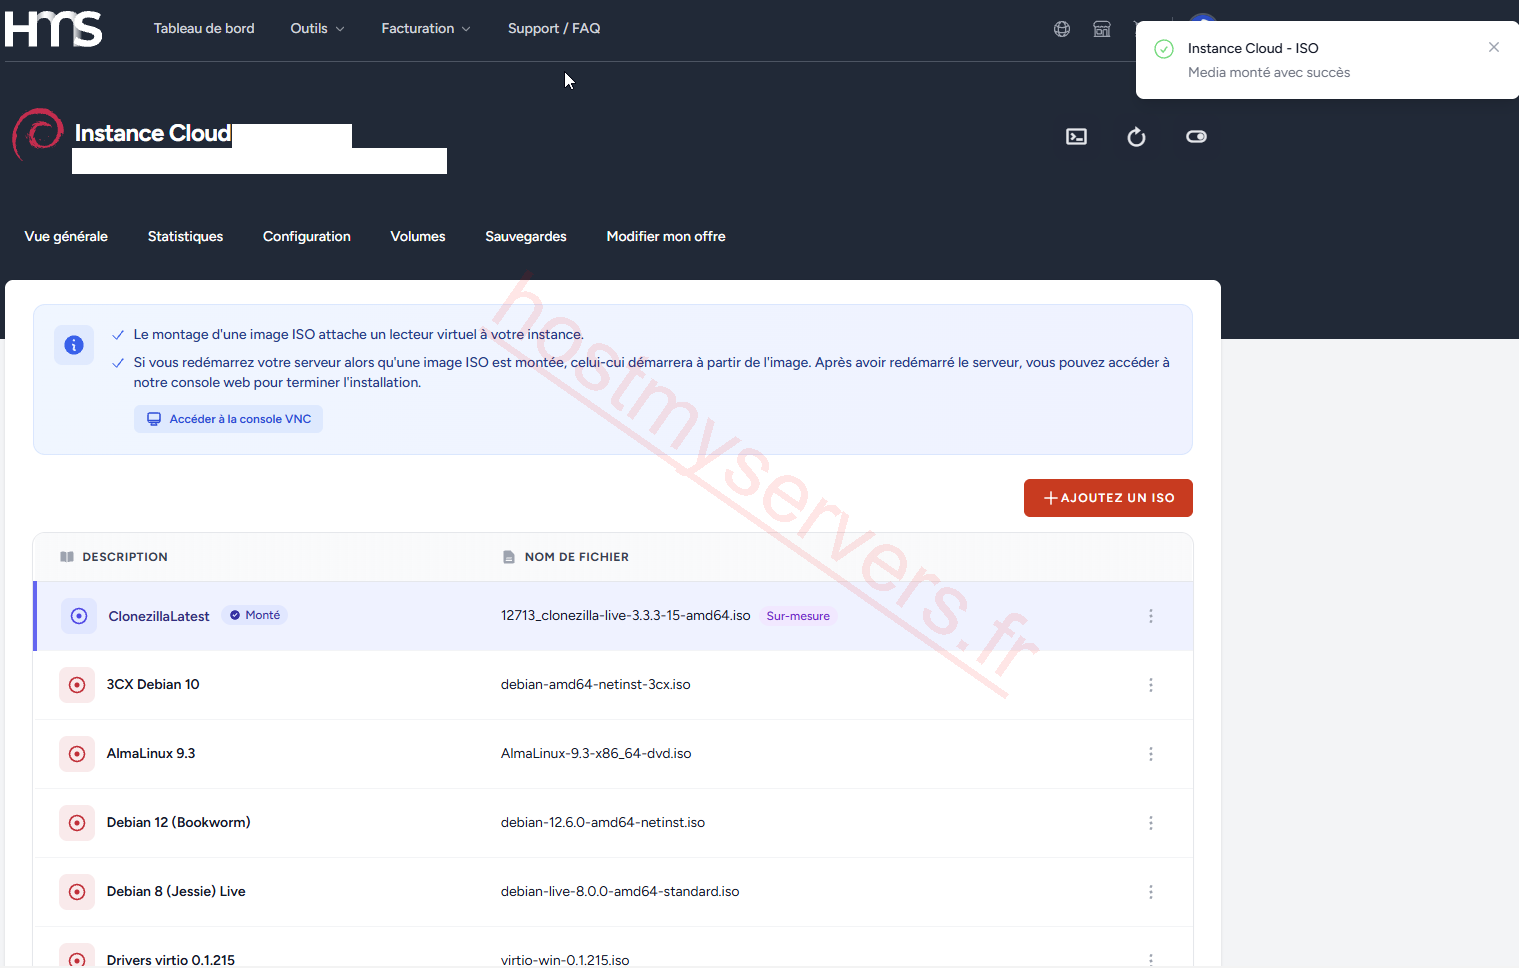Screen dimensions: 1519x968
Task: Open the language globe icon
Action: (x=1062, y=29)
